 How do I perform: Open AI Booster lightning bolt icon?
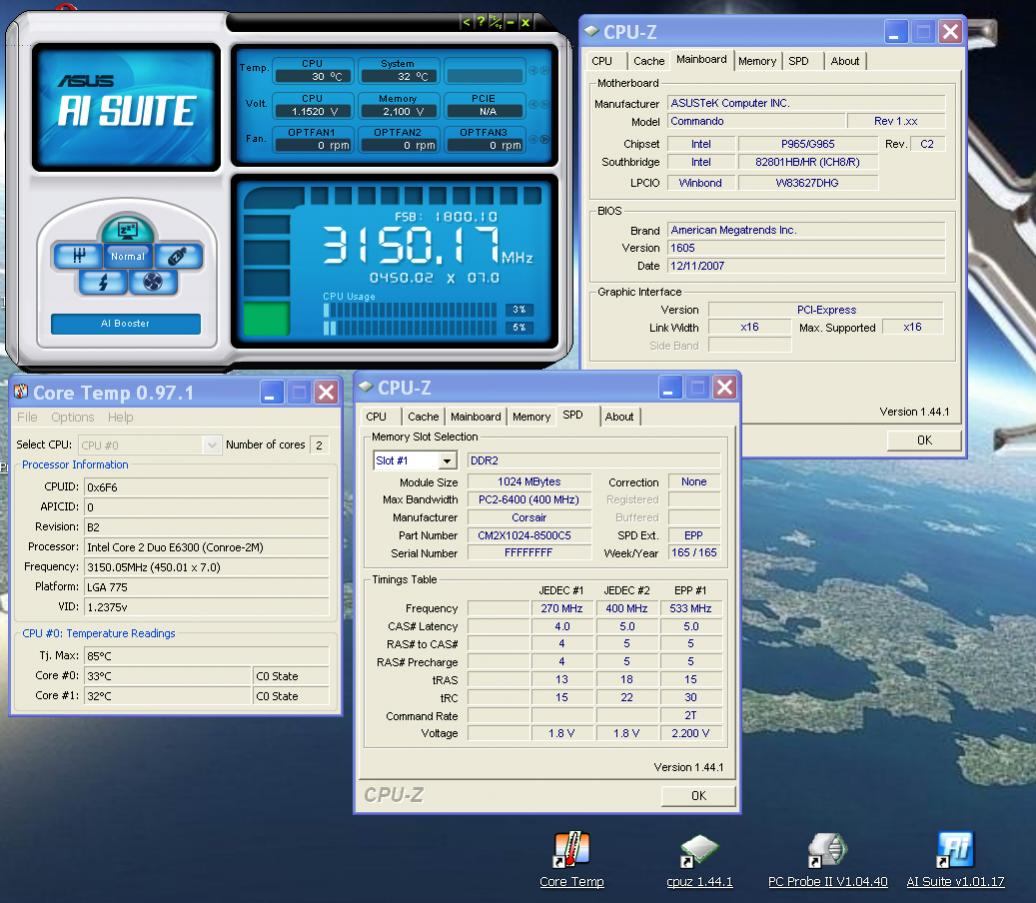103,283
